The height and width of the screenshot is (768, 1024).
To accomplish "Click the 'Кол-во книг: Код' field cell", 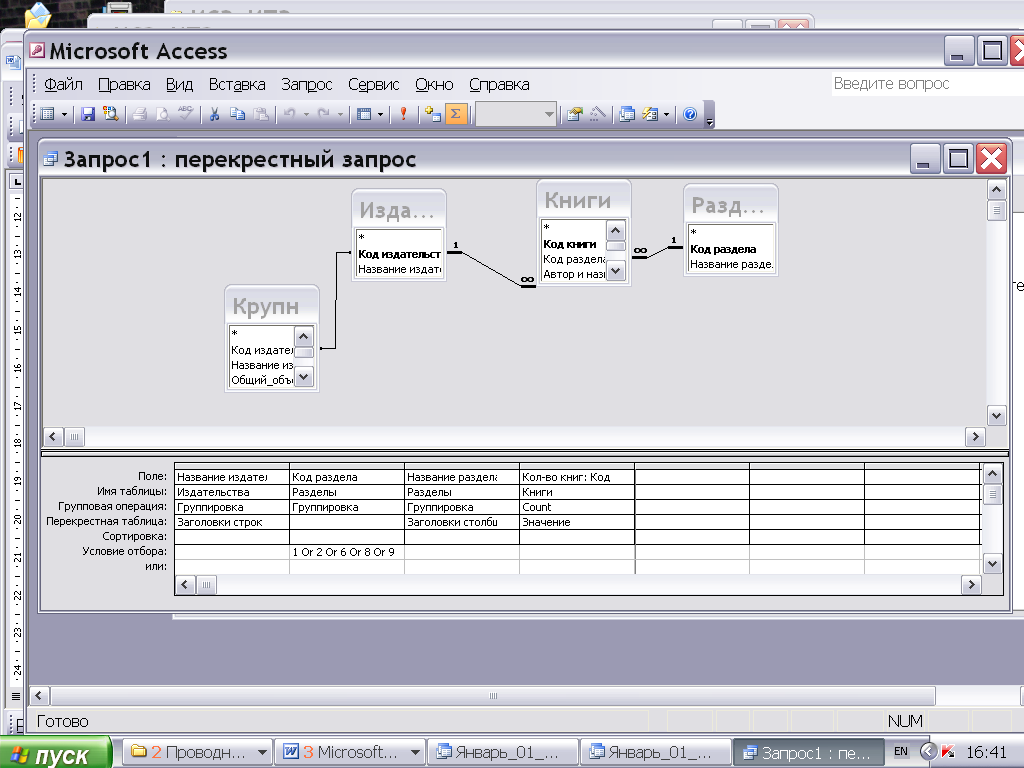I will (x=577, y=477).
